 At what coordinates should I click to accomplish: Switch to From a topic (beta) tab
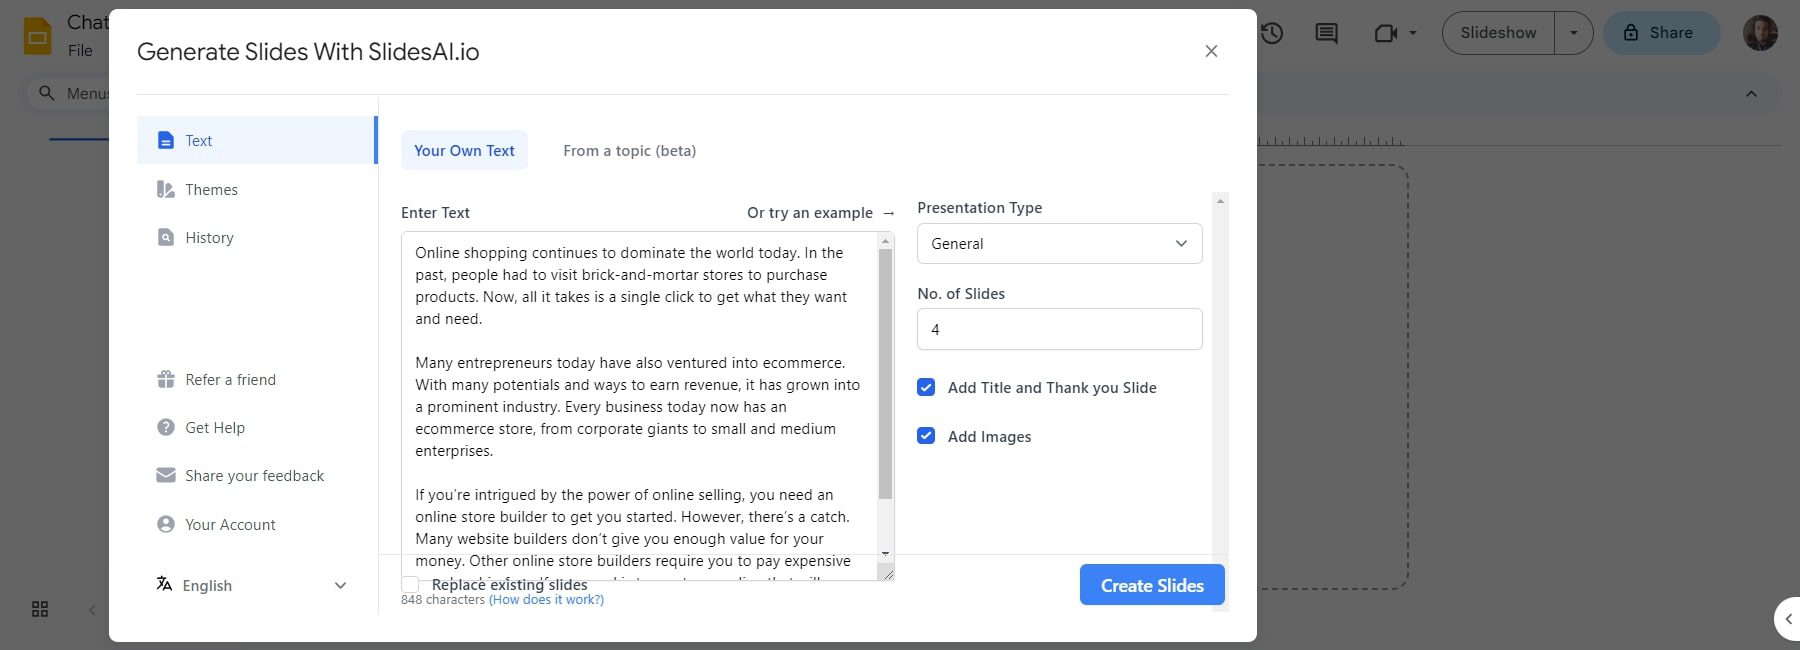[629, 150]
